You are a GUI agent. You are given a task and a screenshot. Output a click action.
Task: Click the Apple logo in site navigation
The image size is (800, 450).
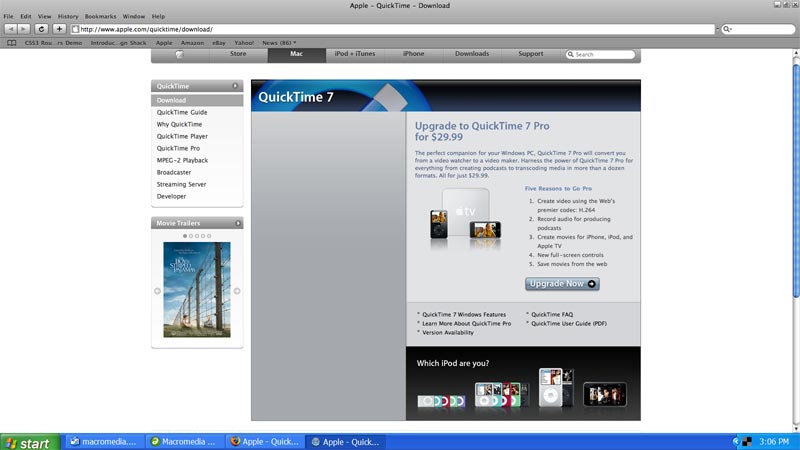point(179,54)
